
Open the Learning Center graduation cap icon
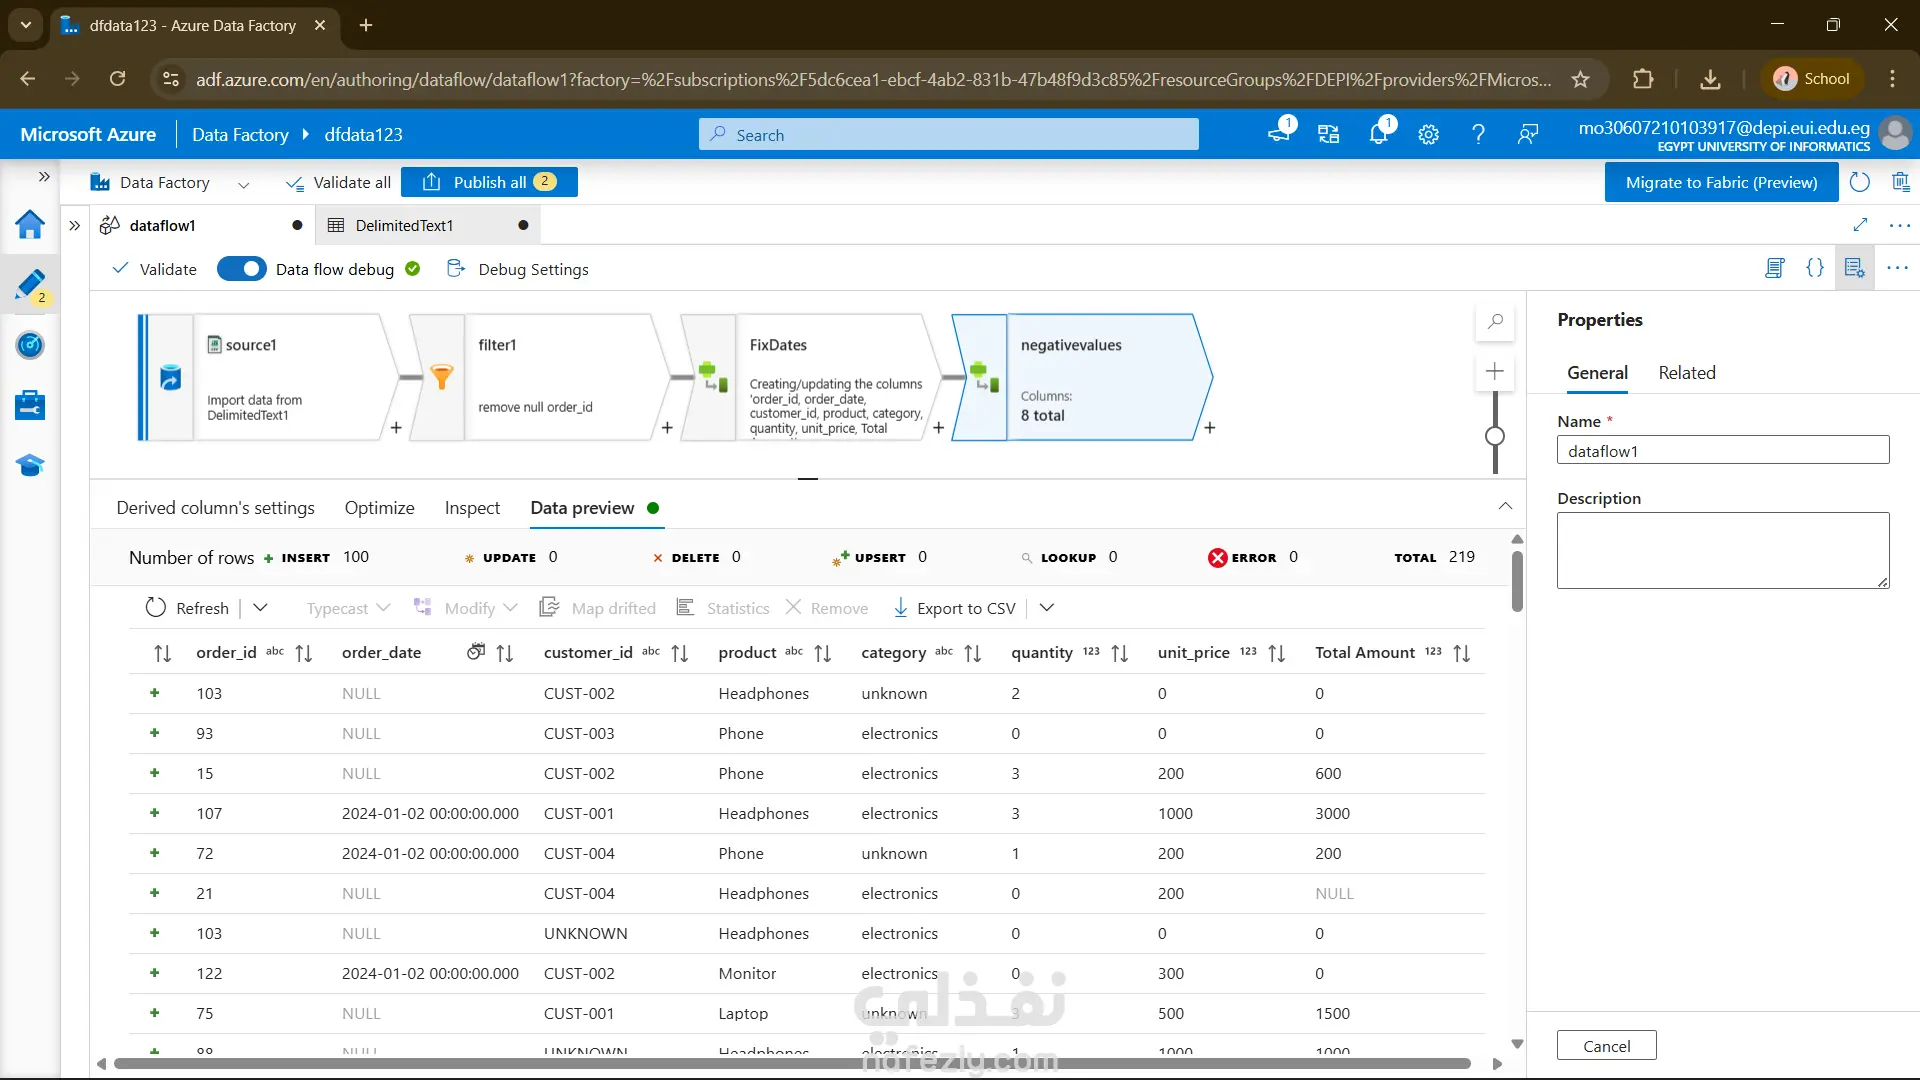point(30,465)
